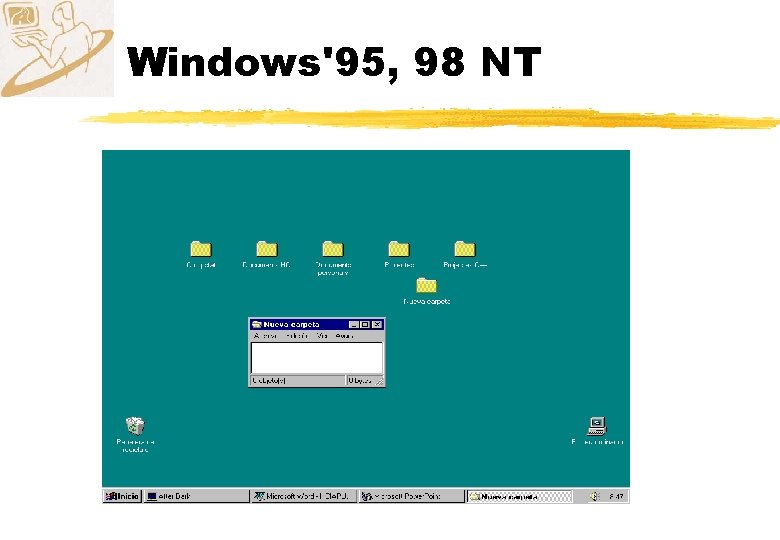This screenshot has width=780, height=540.
Task: Click the system tray clock
Action: pyautogui.click(x=616, y=496)
